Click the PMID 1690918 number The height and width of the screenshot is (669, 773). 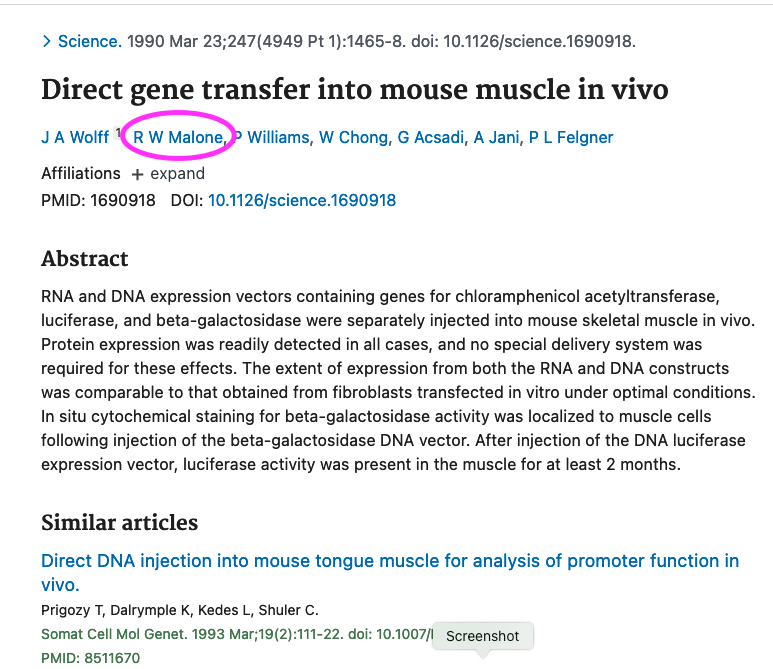123,200
